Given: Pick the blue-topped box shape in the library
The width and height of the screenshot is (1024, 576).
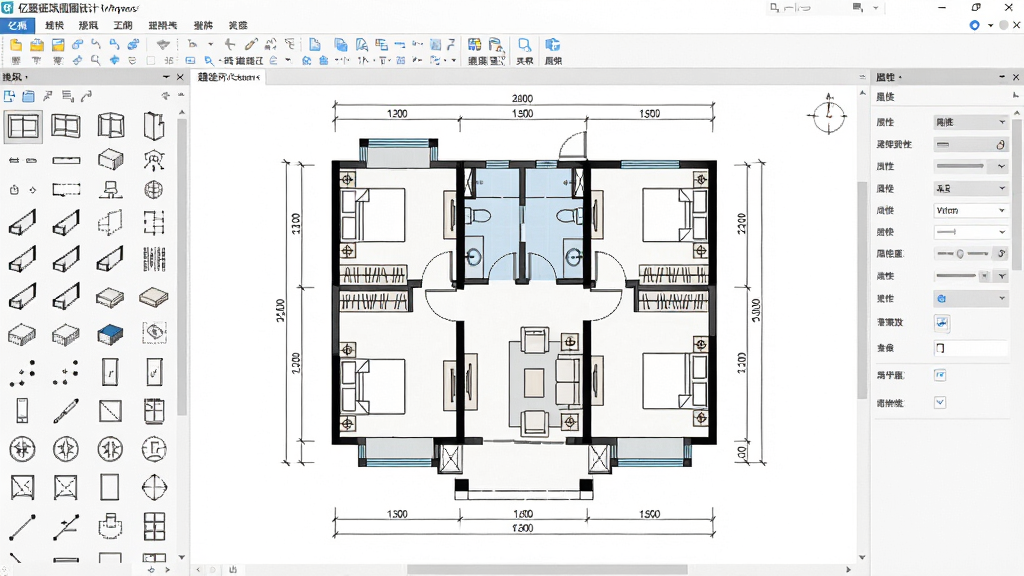Looking at the screenshot, I should 110,336.
